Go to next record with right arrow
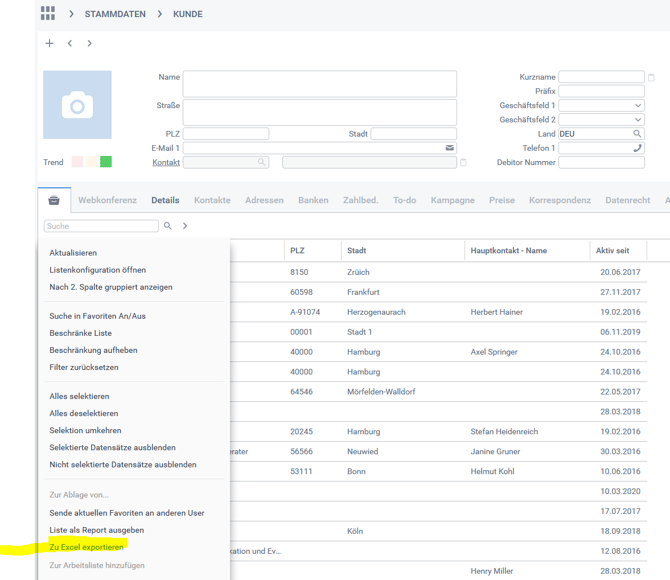670x580 pixels. coord(90,44)
